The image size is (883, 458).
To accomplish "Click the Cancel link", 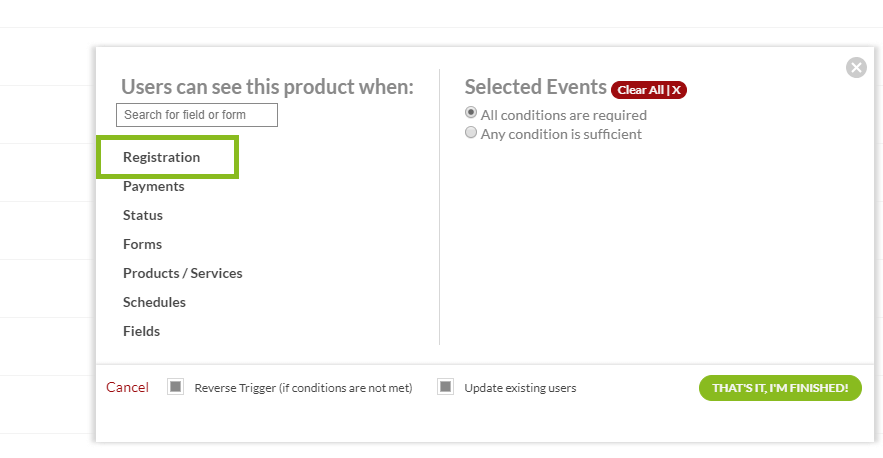I will click(x=127, y=388).
